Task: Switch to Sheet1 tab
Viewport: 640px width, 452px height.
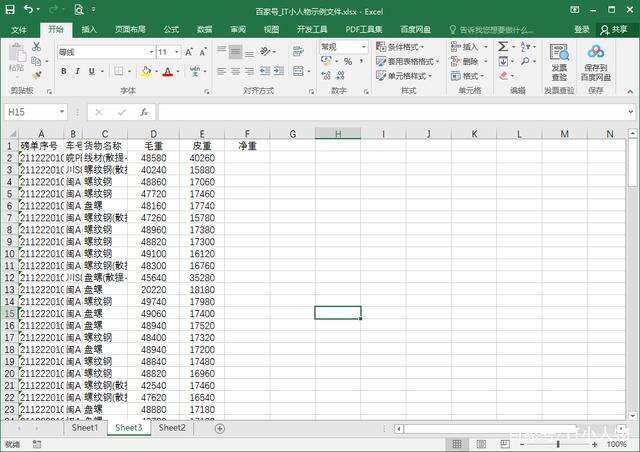Action: [x=85, y=428]
